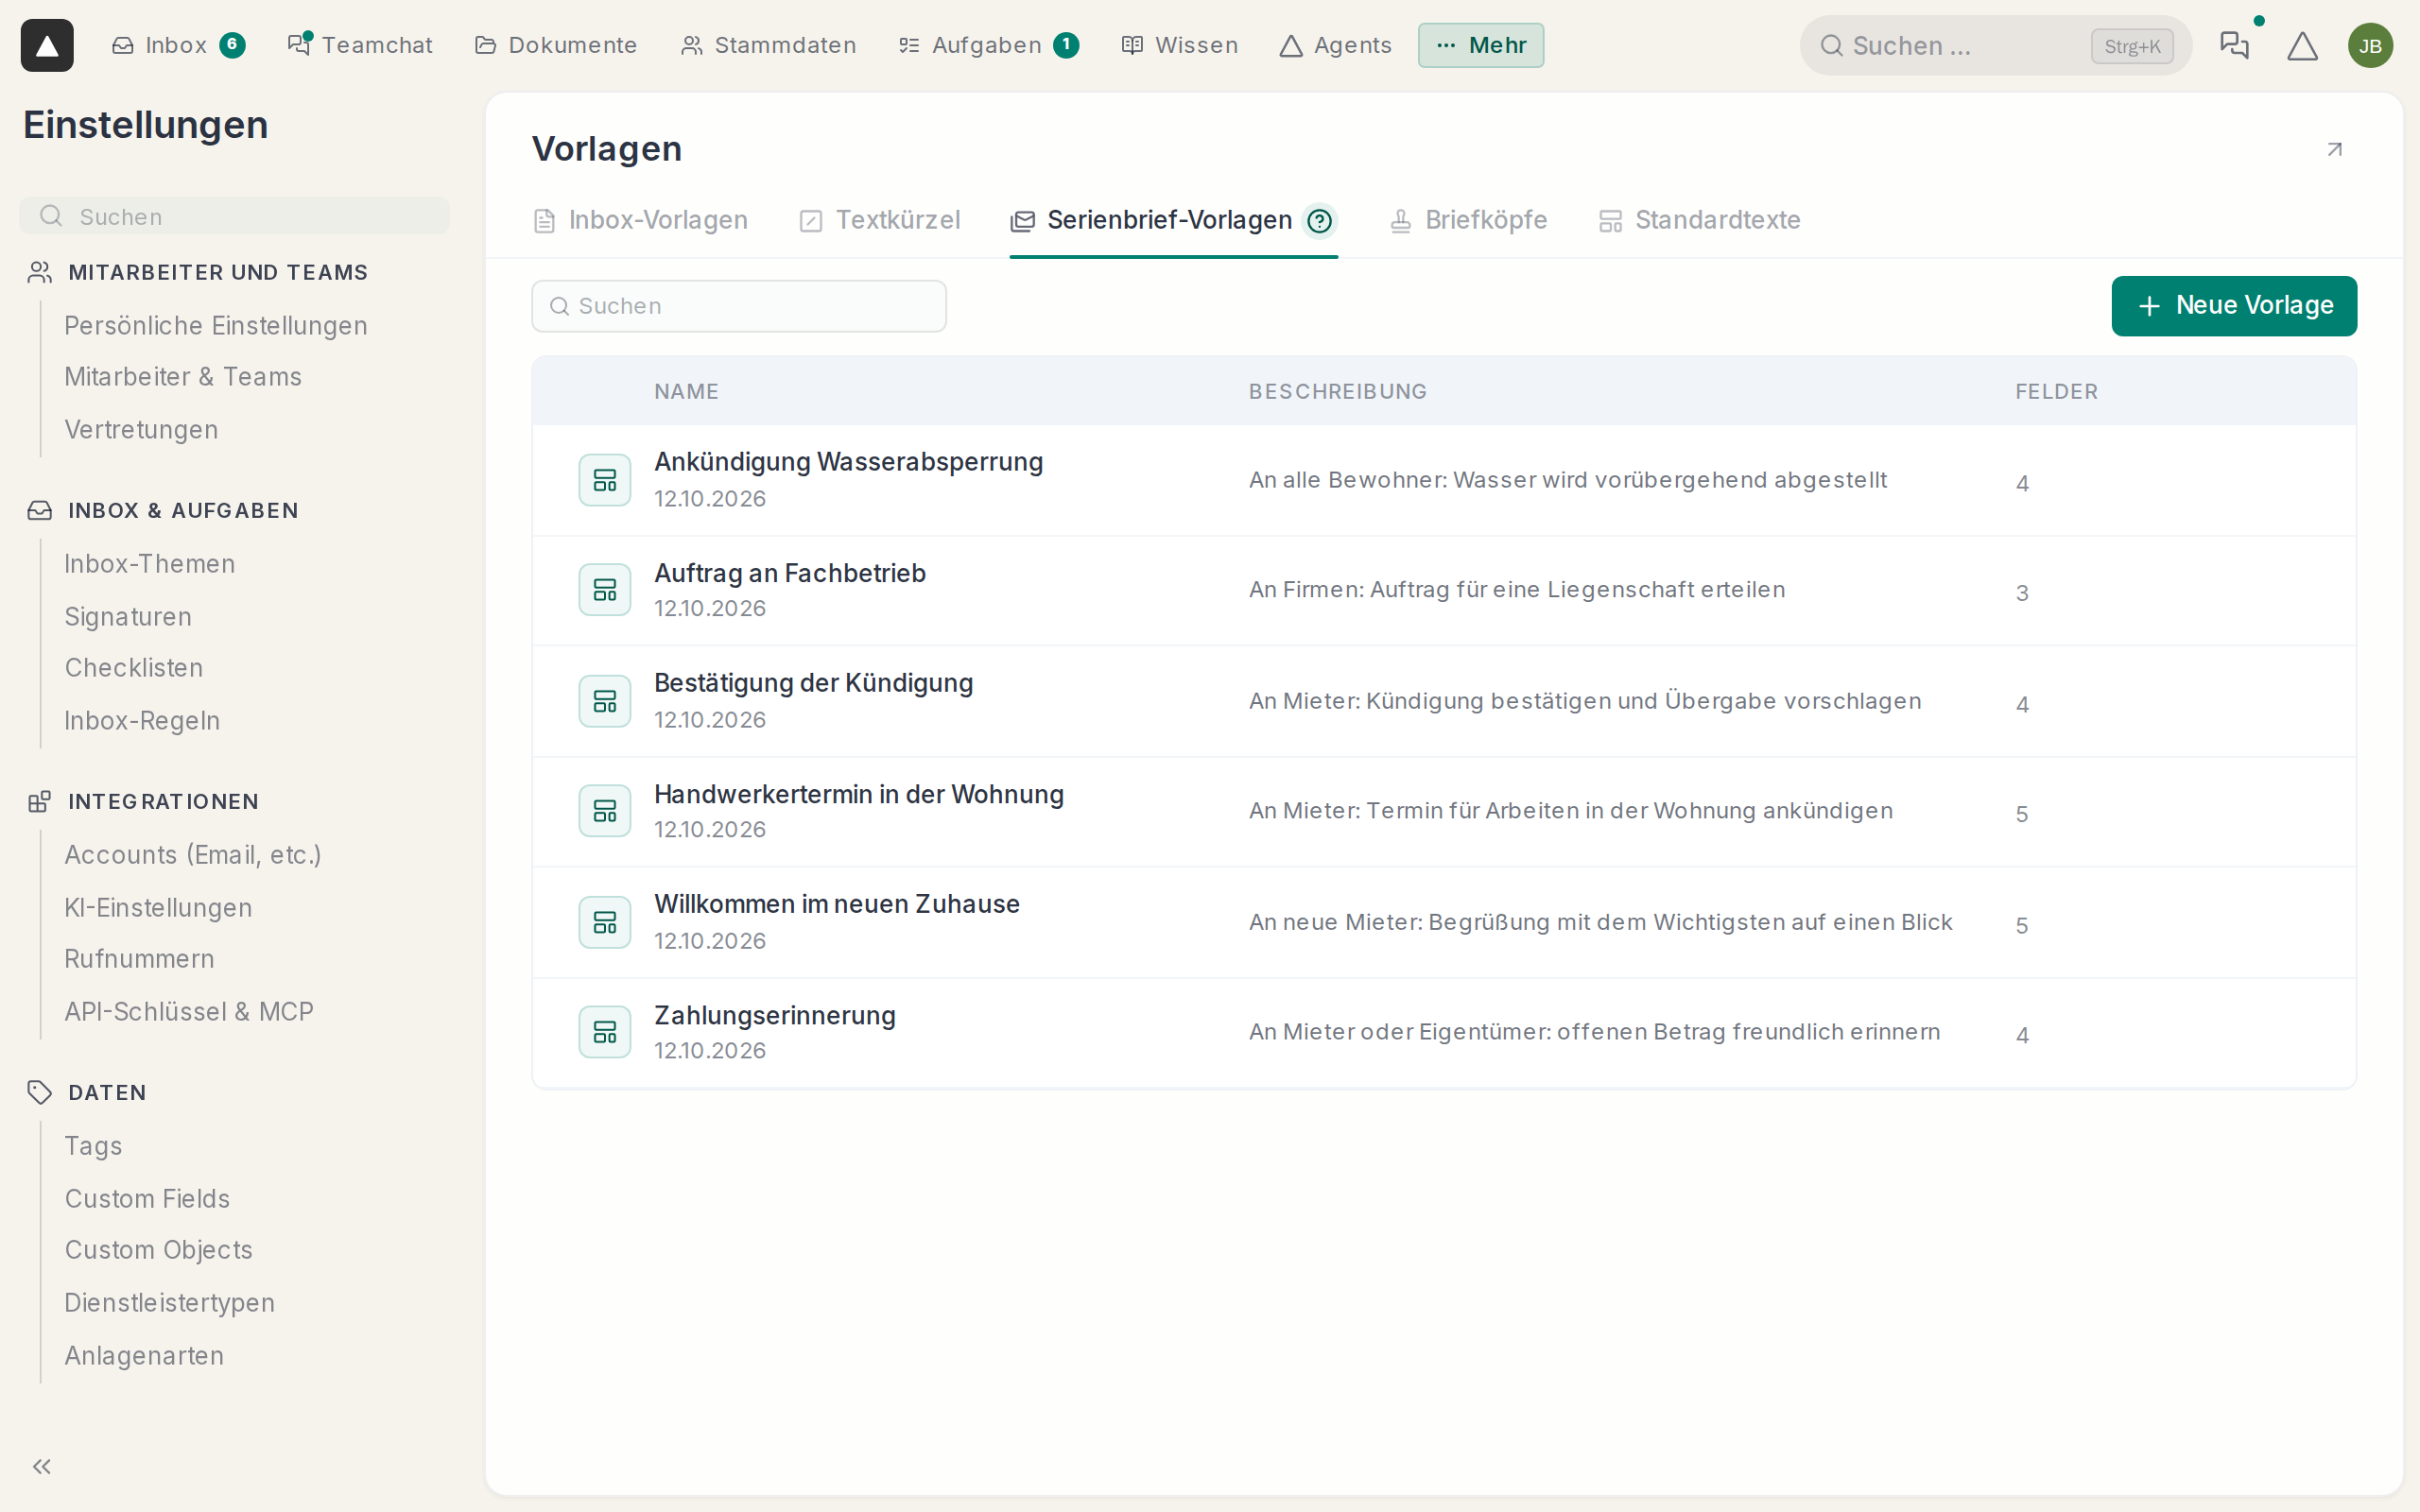Open the Ankündigung Wasserabsperrung template

[x=1444, y=481]
